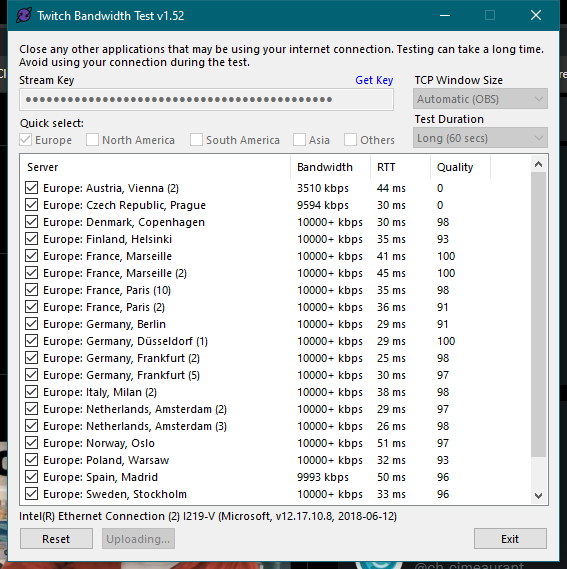Click the 9594 kbps bandwidth value
The width and height of the screenshot is (567, 569).
[x=323, y=205]
